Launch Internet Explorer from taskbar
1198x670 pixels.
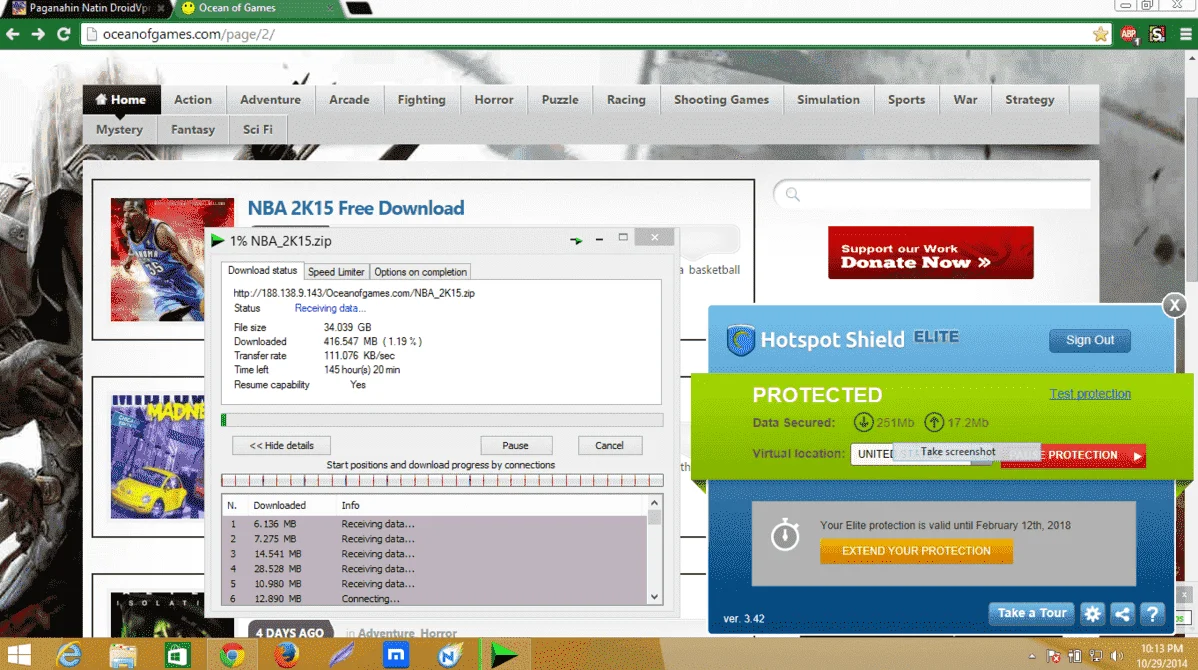[69, 655]
